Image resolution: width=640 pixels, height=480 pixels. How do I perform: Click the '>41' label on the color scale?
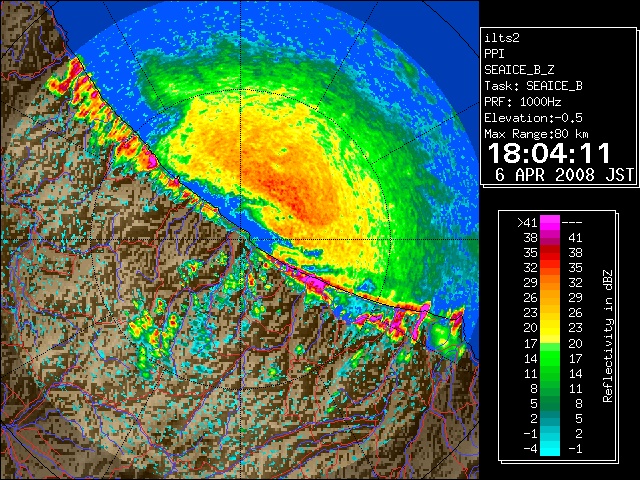(x=527, y=223)
